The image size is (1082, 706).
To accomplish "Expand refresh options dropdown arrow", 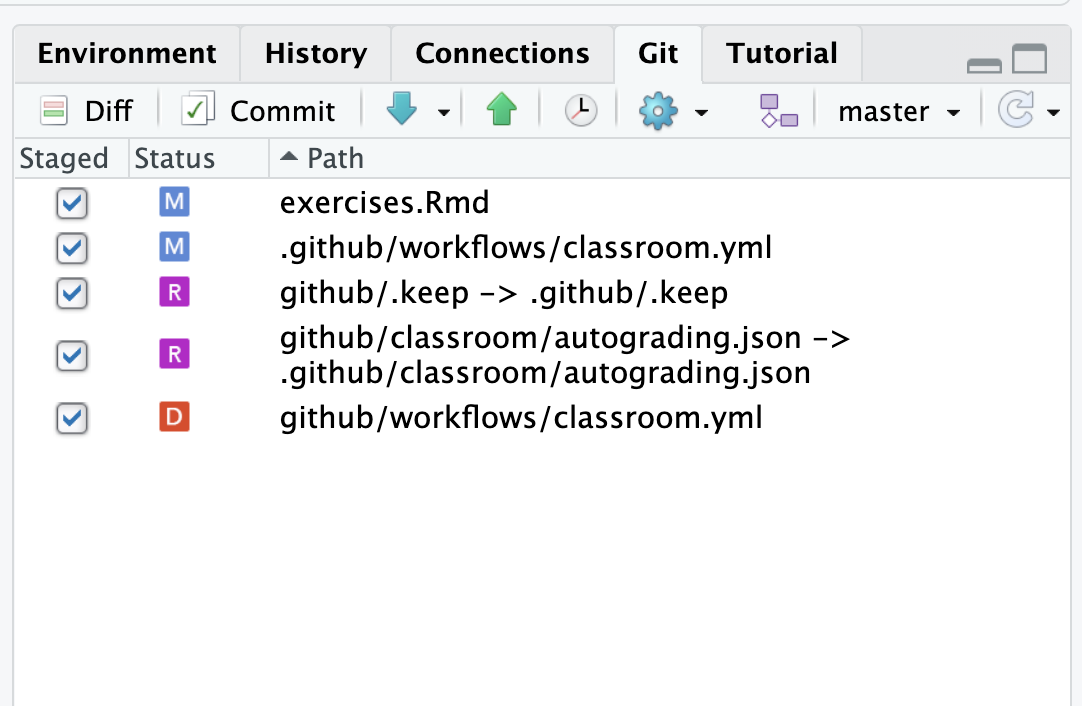I will tap(1053, 112).
